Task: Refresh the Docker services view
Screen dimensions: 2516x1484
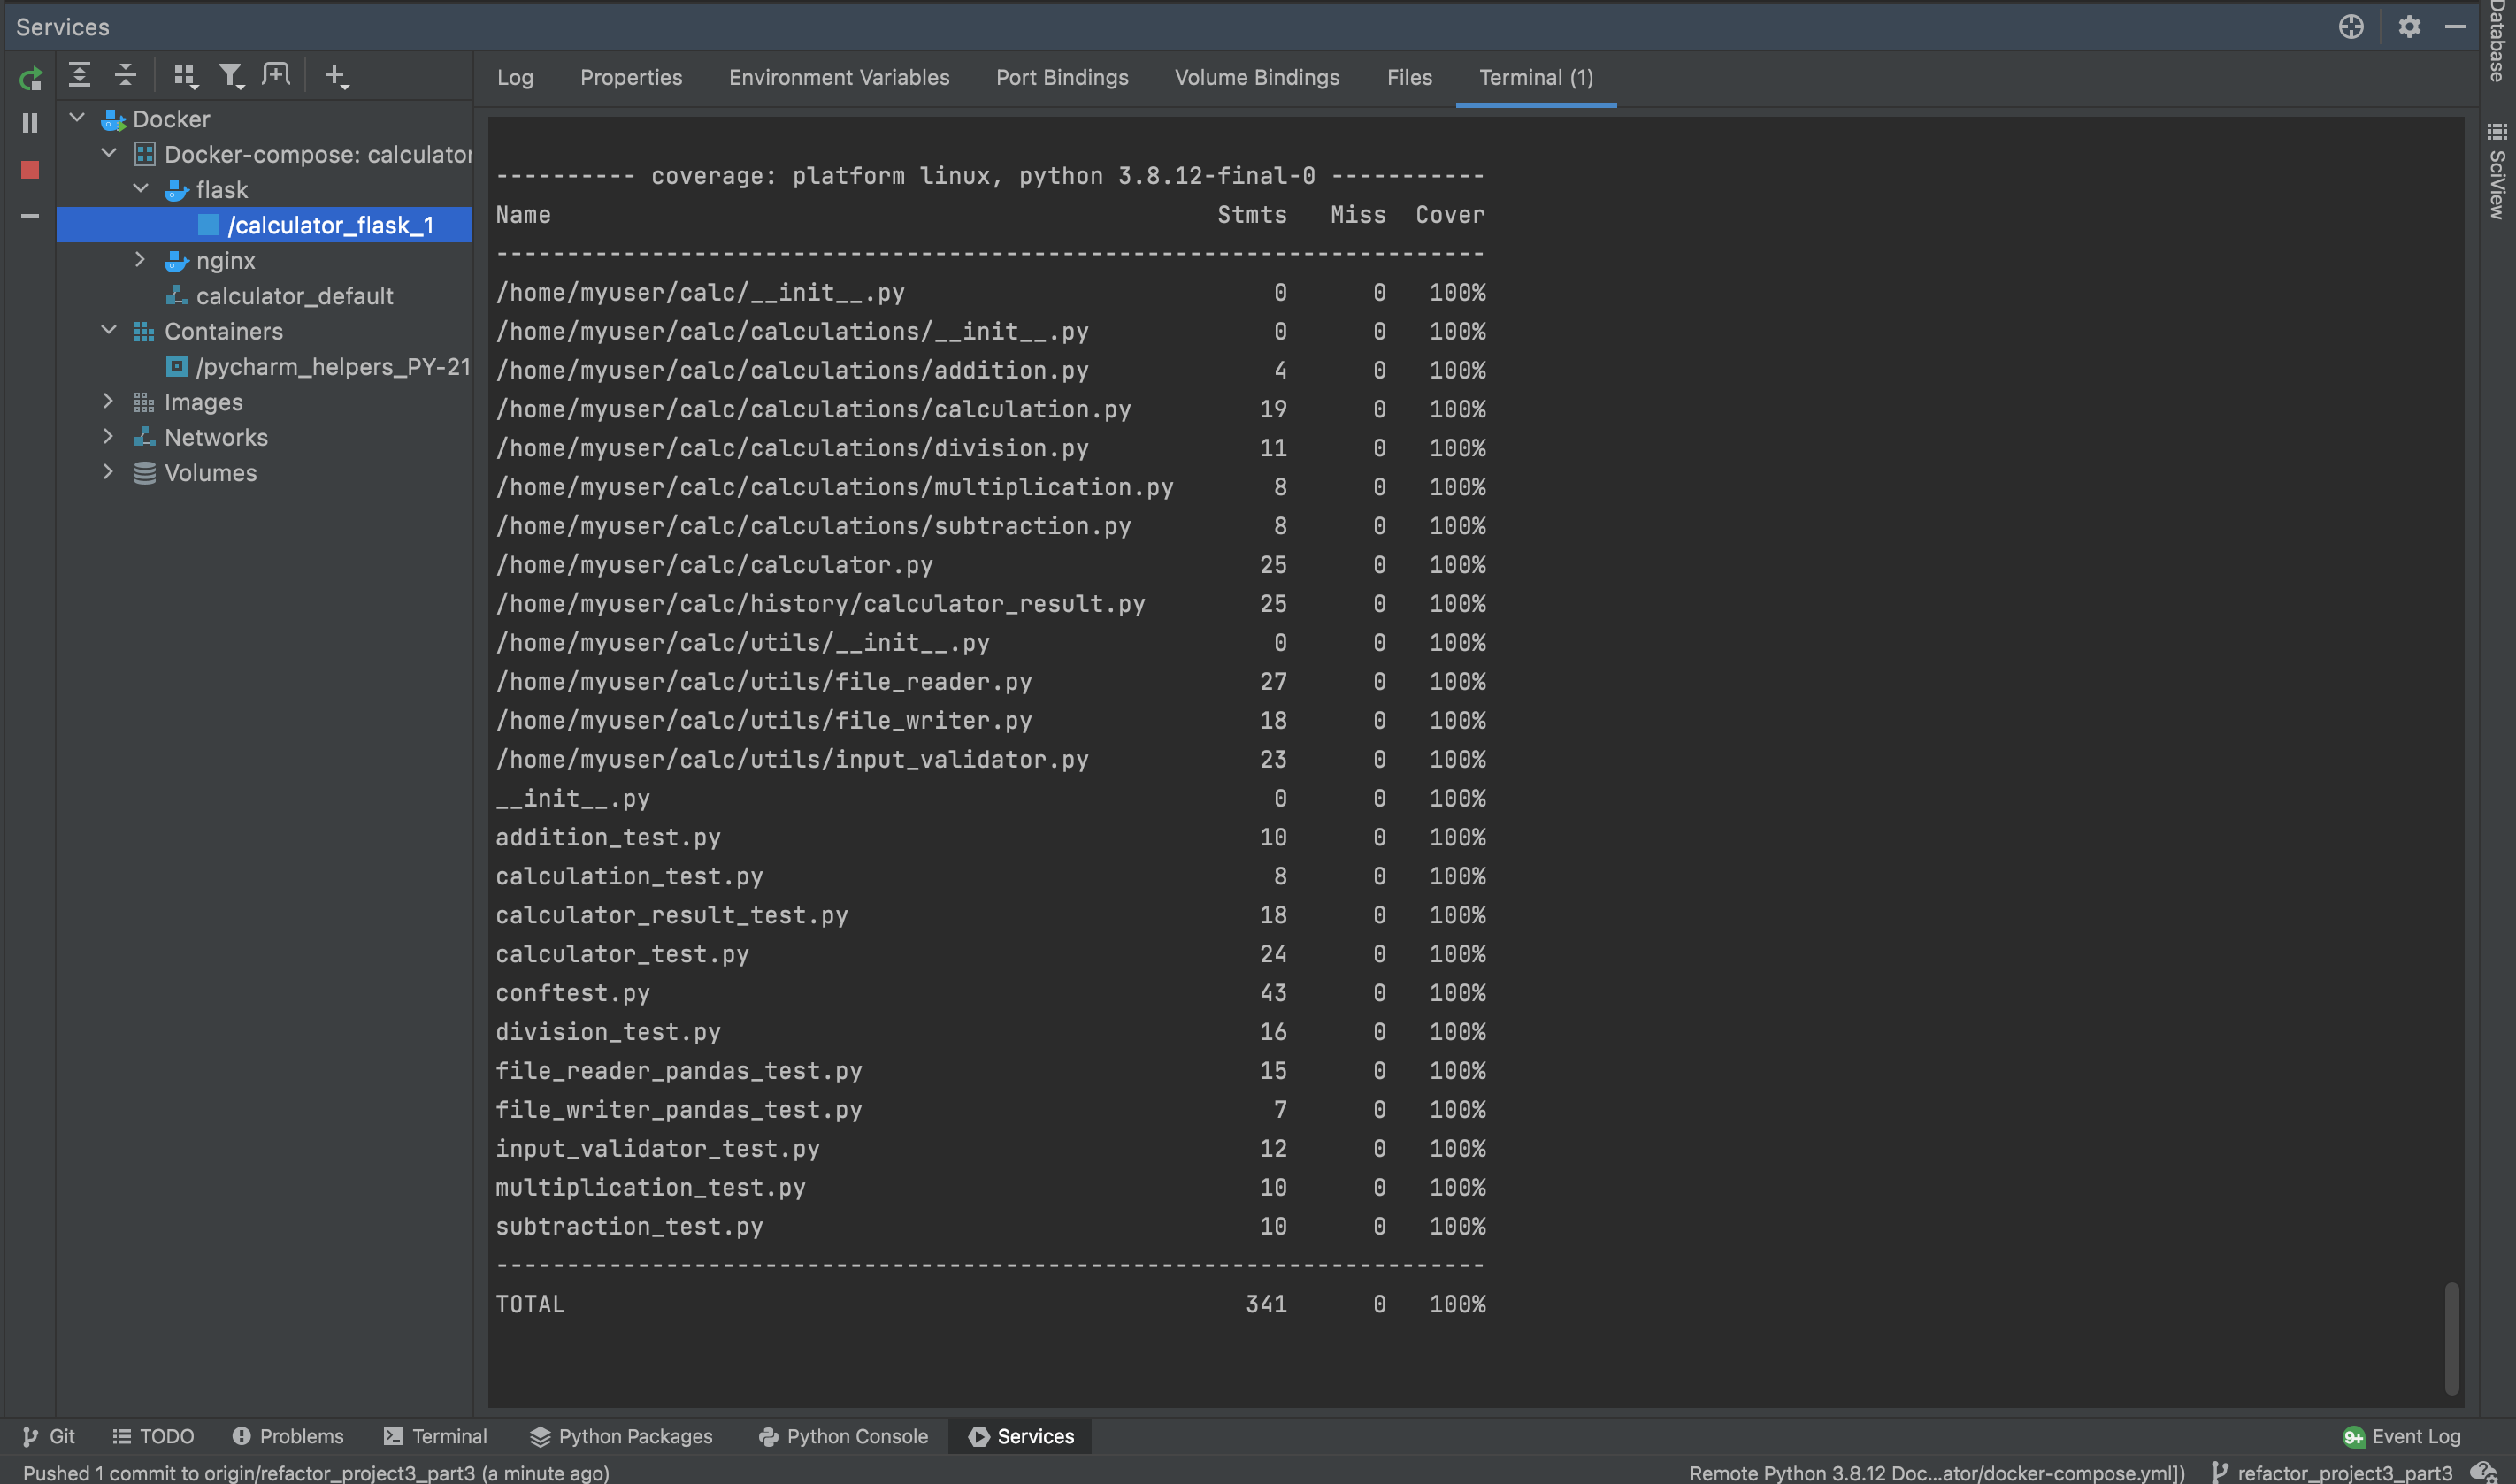Action: (30, 79)
